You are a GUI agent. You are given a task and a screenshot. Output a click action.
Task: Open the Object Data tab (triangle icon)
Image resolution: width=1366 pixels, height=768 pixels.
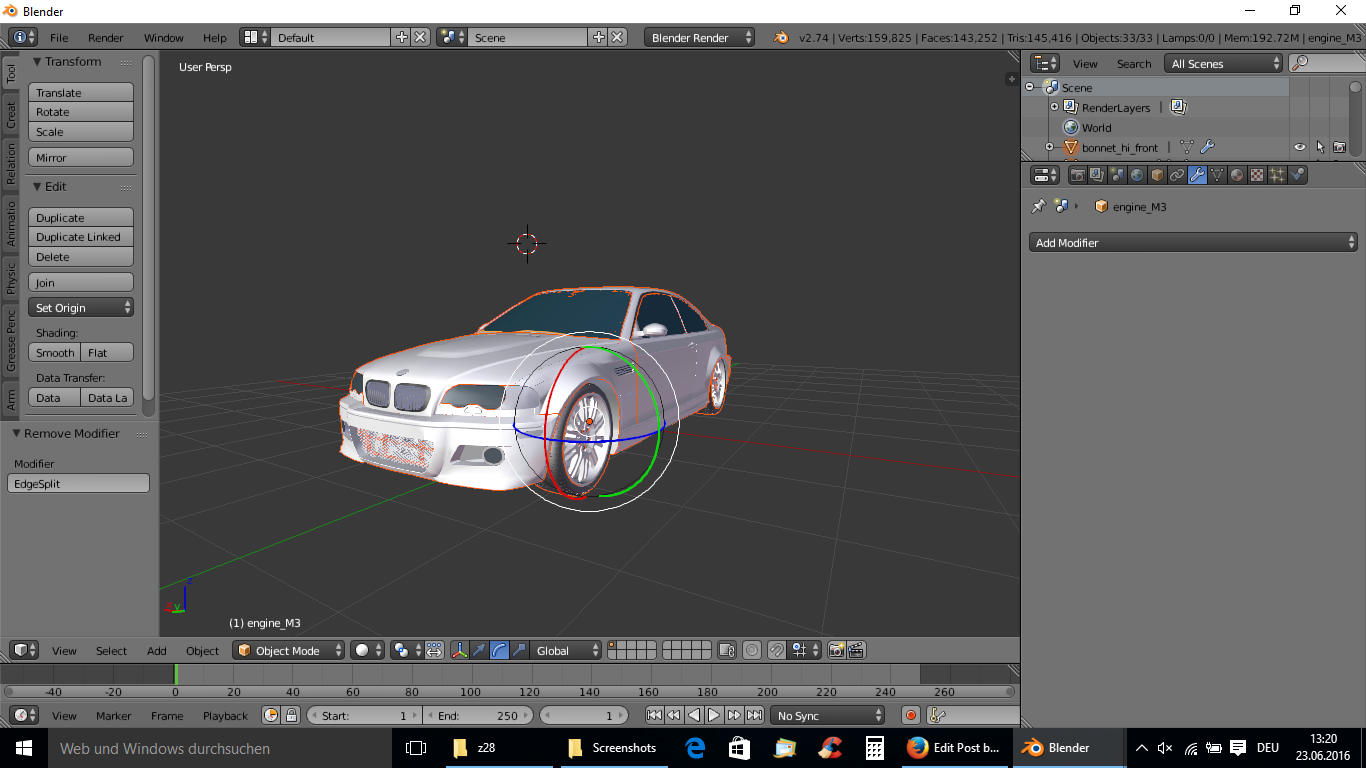pos(1217,175)
